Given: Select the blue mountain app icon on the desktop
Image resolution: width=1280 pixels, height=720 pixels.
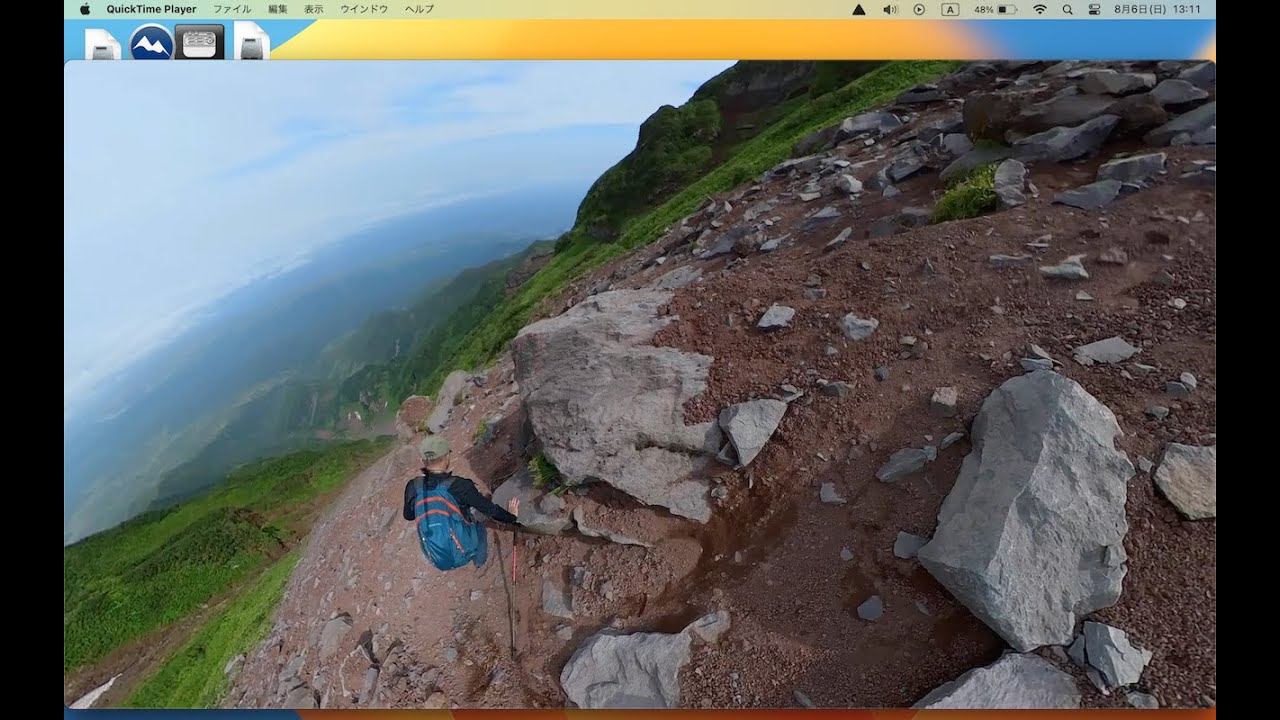Looking at the screenshot, I should point(152,43).
